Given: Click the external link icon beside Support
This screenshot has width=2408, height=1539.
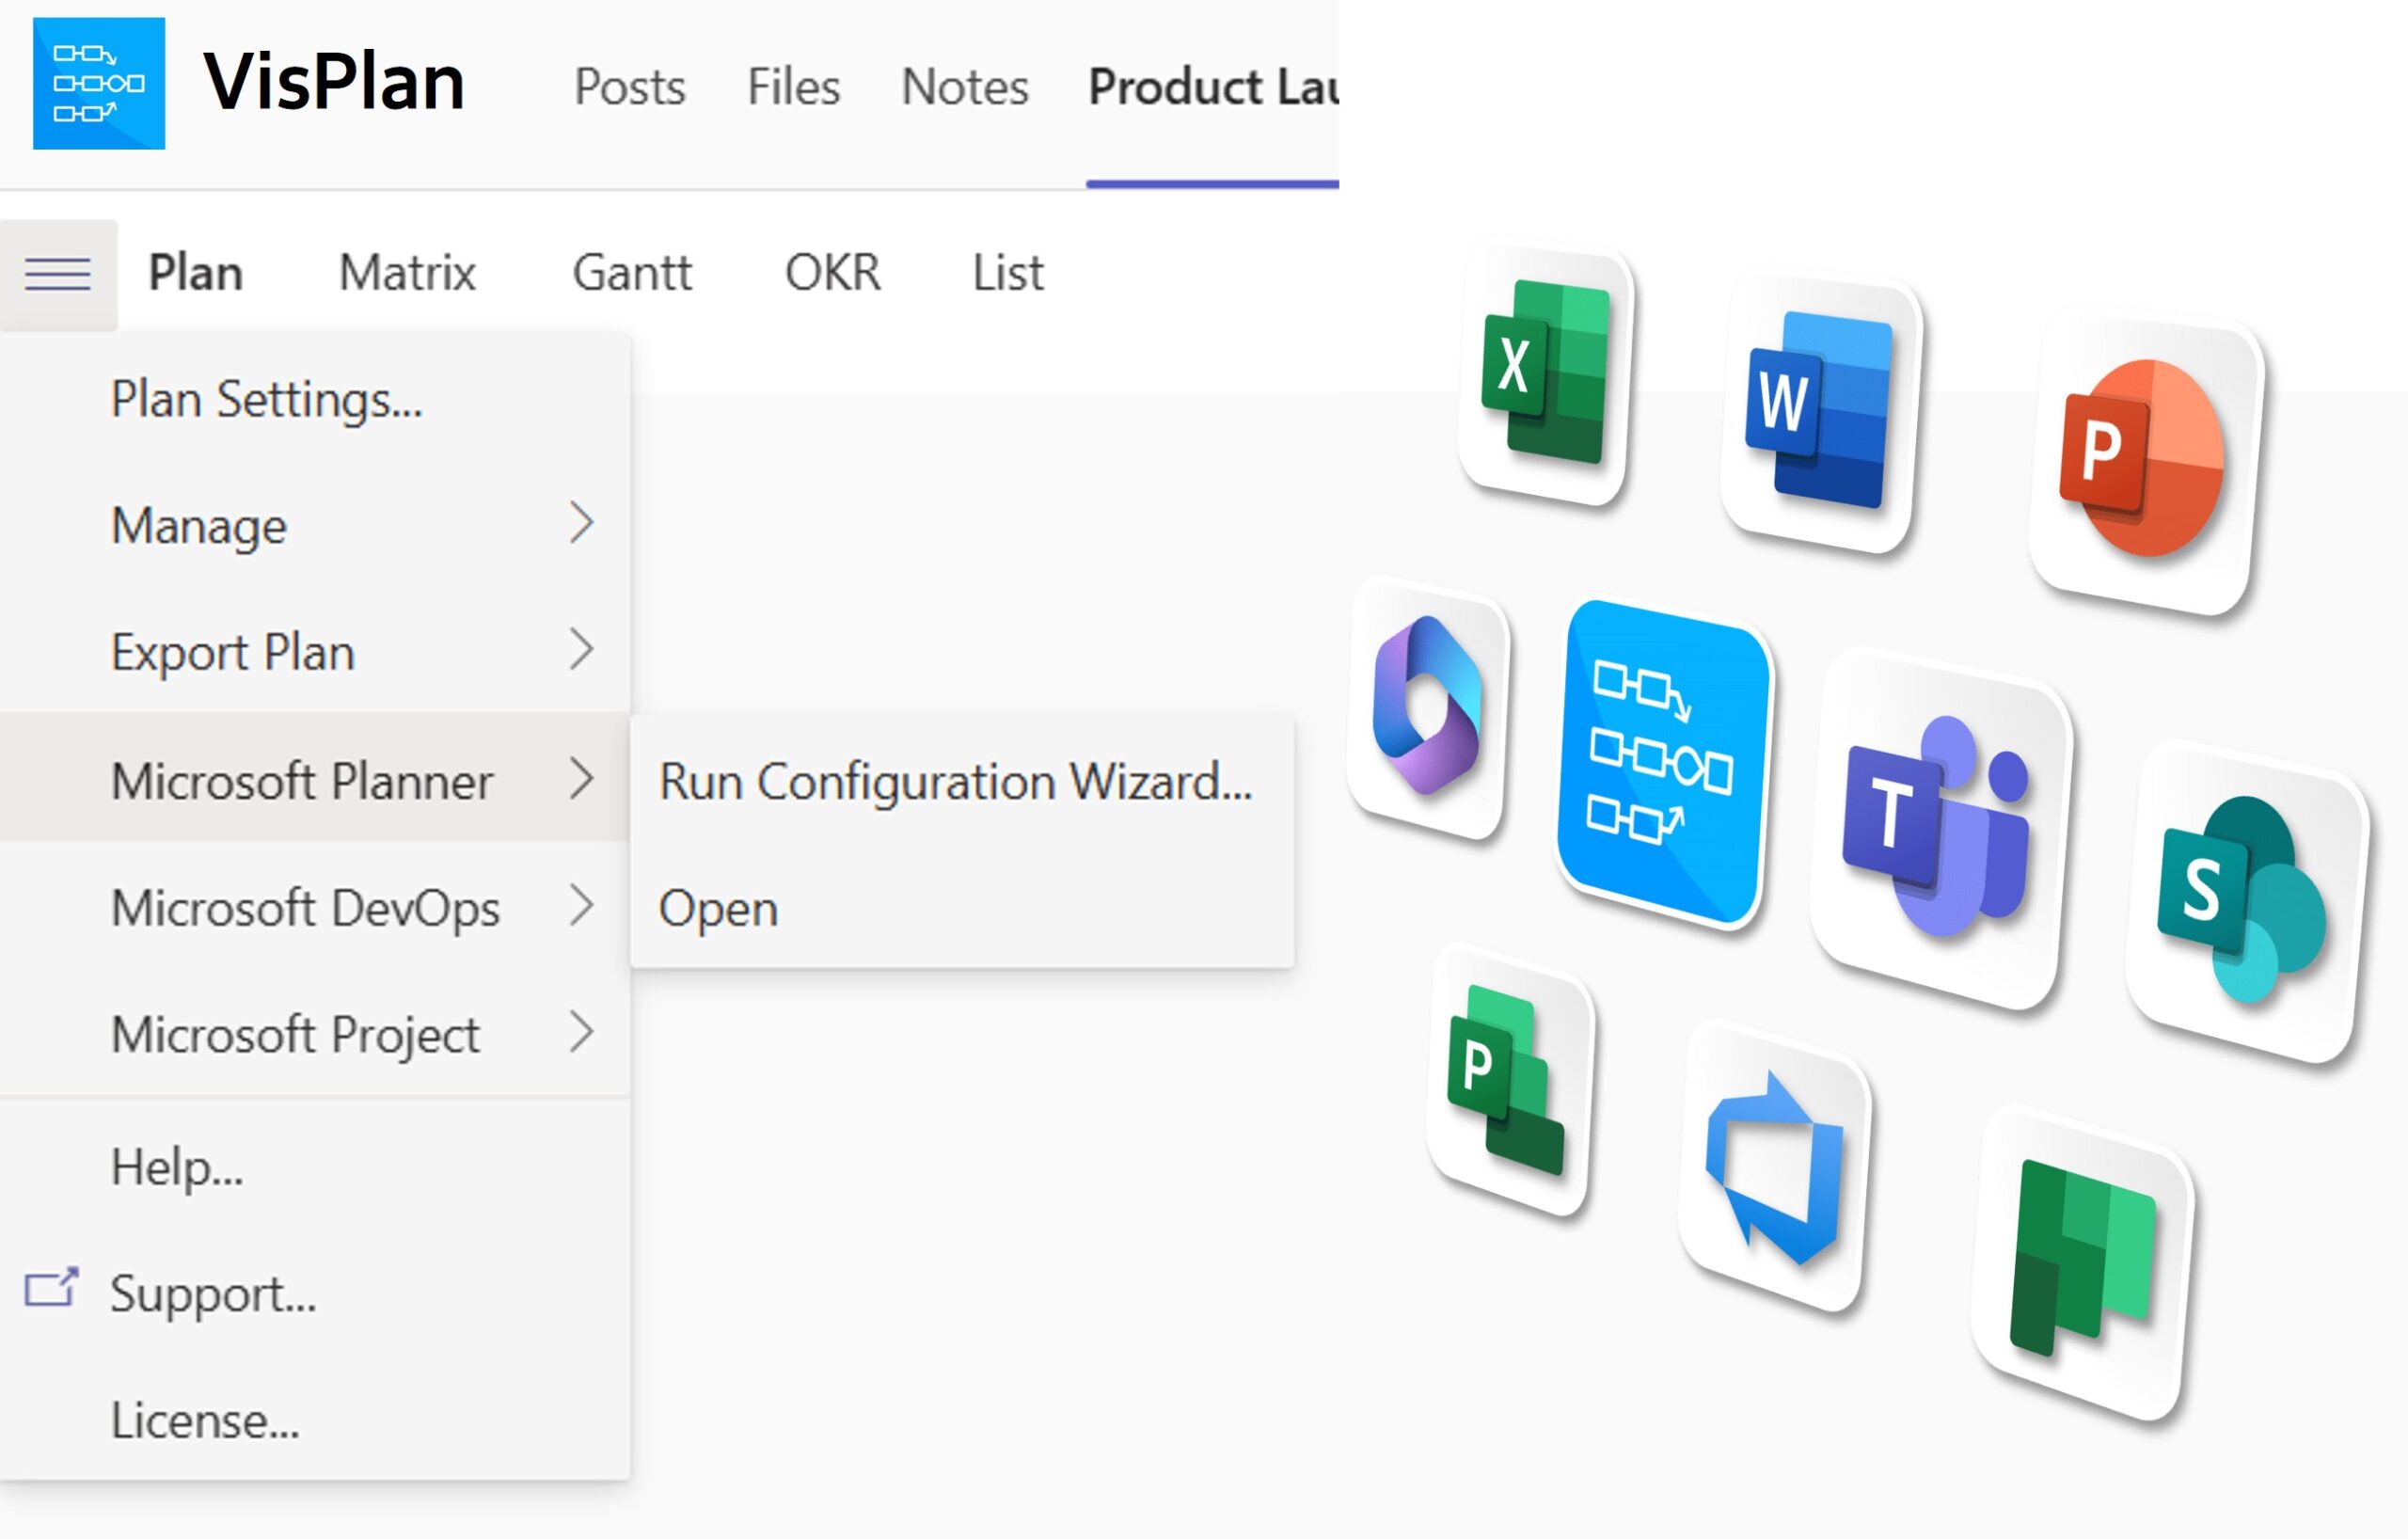Looking at the screenshot, I should 51,1287.
